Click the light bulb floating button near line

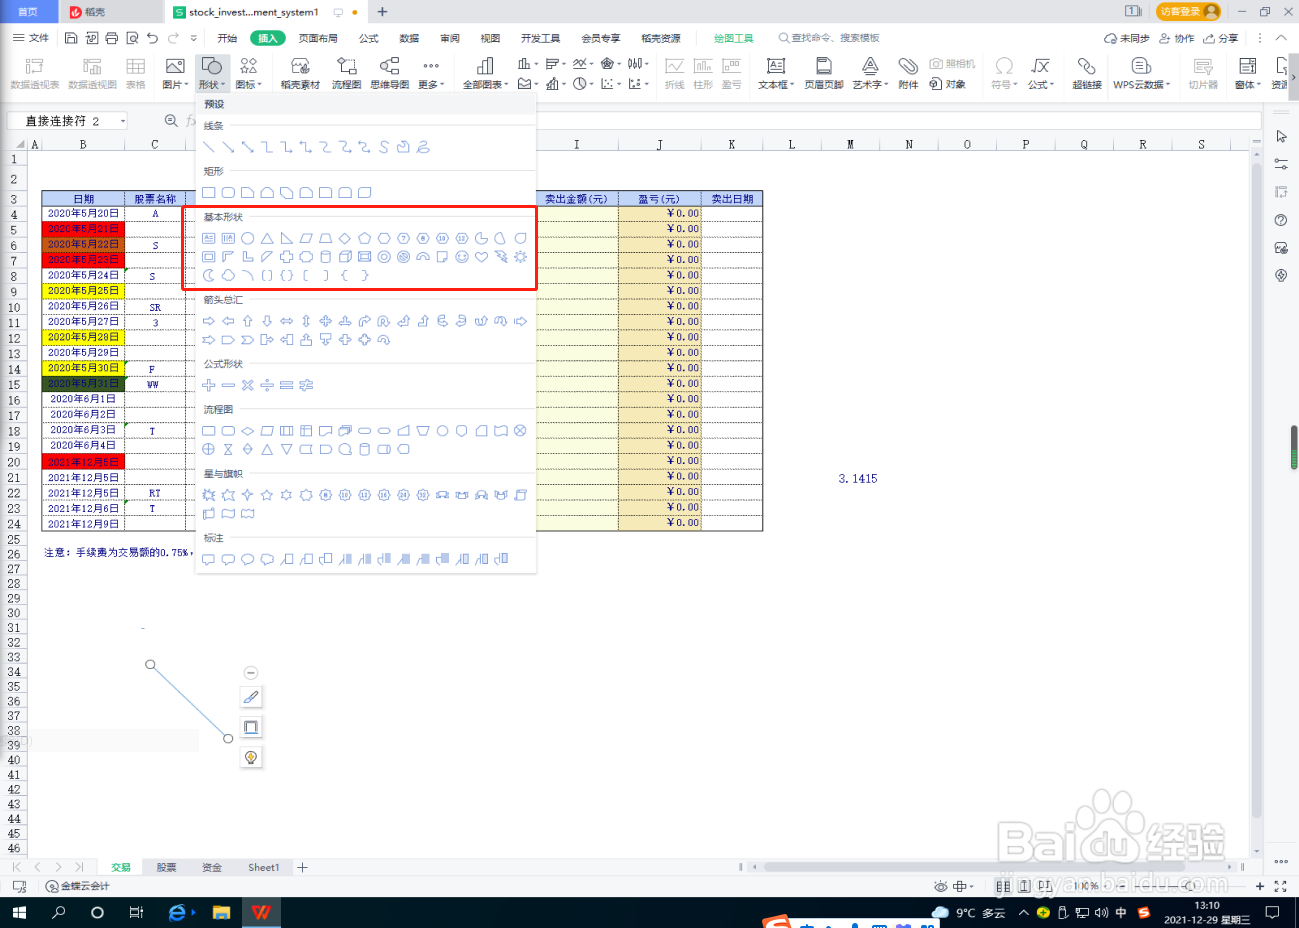(251, 757)
